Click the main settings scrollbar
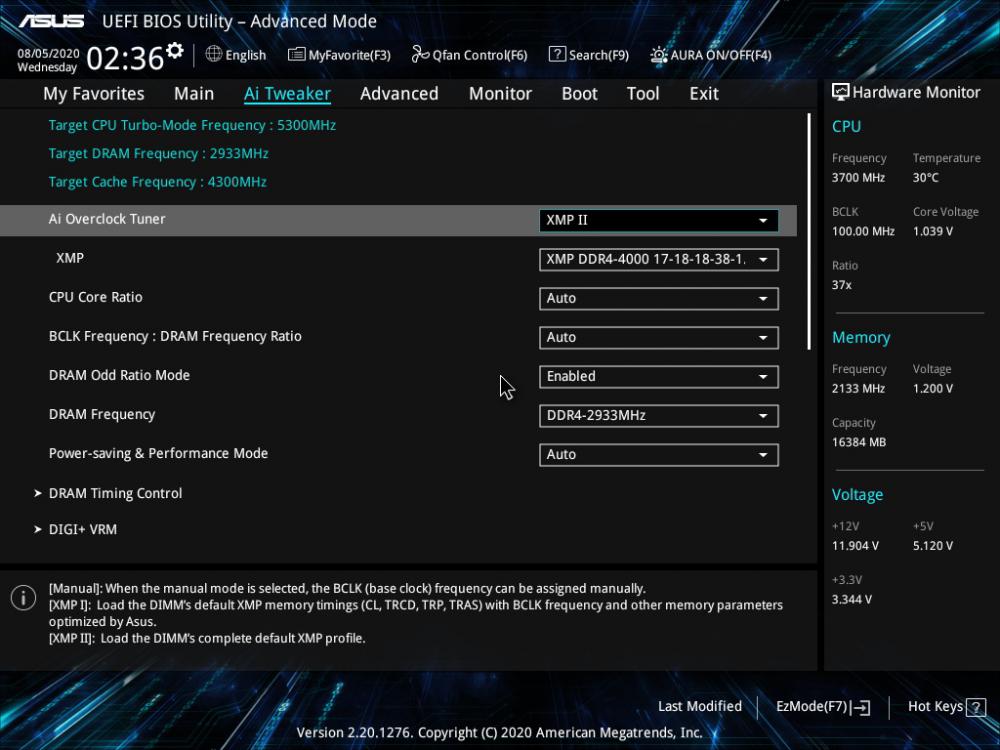Image resolution: width=1000 pixels, height=750 pixels. pos(809,232)
